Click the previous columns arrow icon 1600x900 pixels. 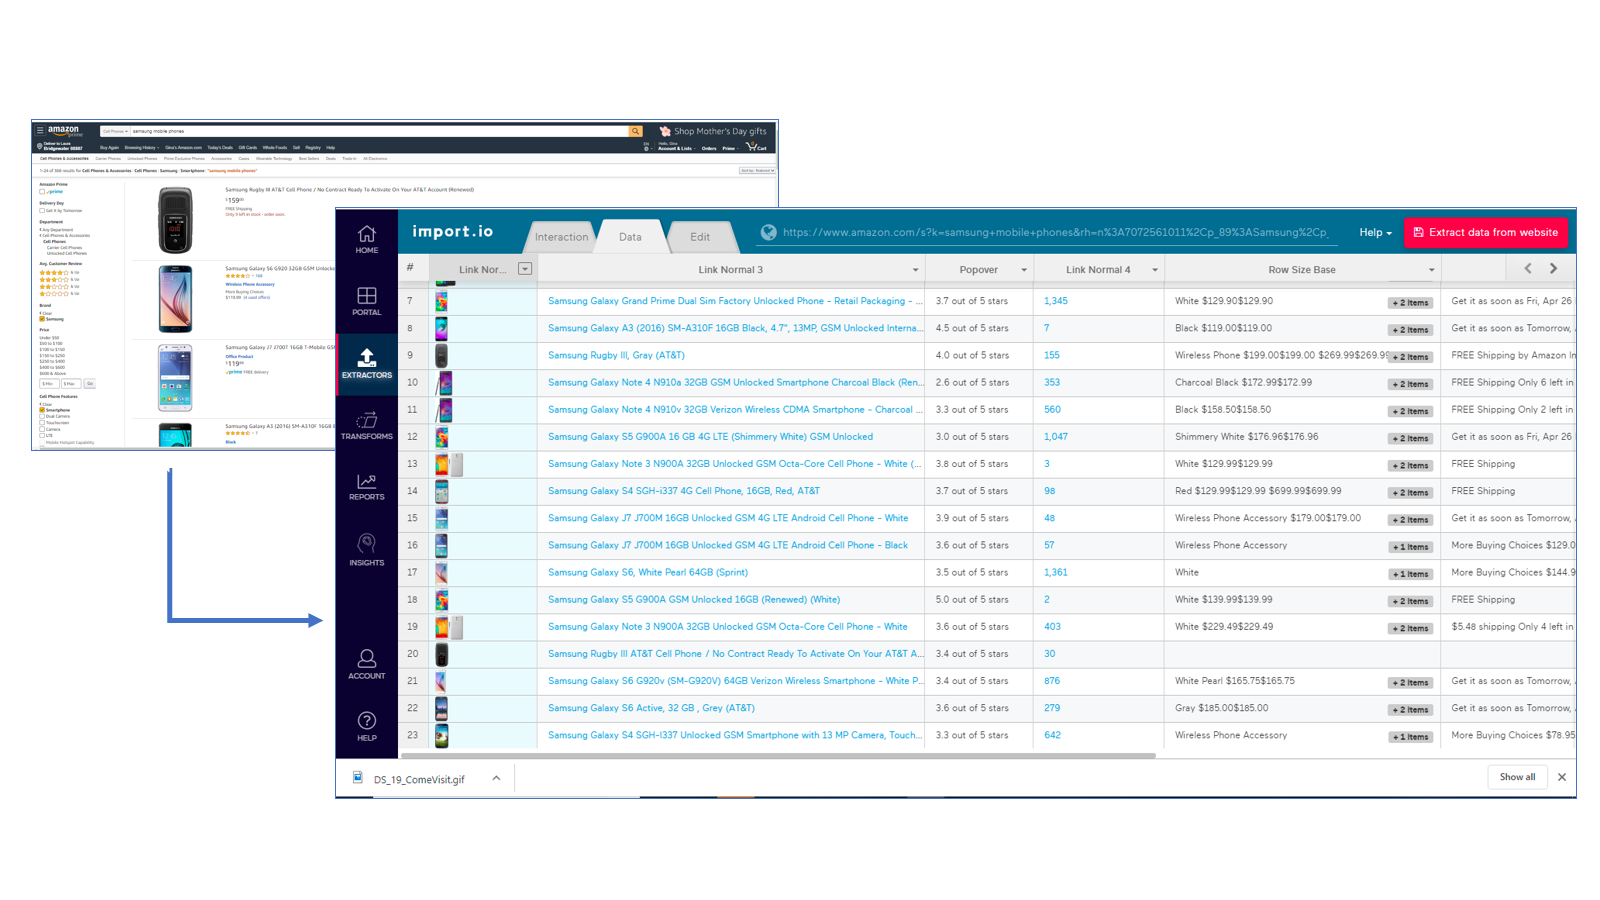click(x=1527, y=268)
